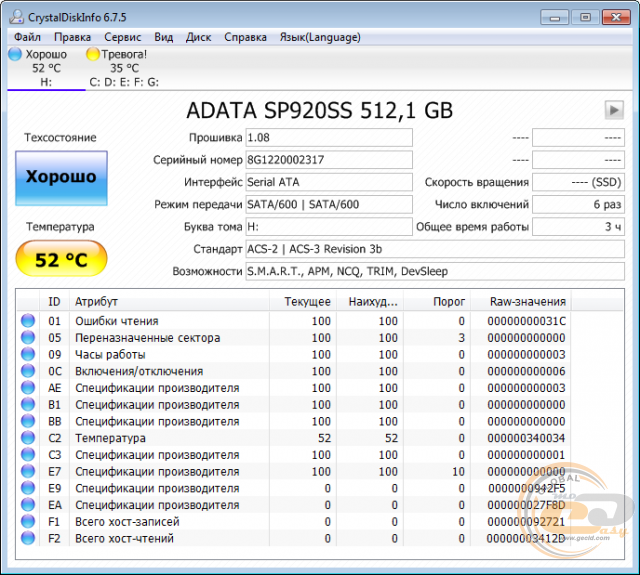Click raw value 00000000031C
This screenshot has width=640, height=575.
[x=527, y=321]
